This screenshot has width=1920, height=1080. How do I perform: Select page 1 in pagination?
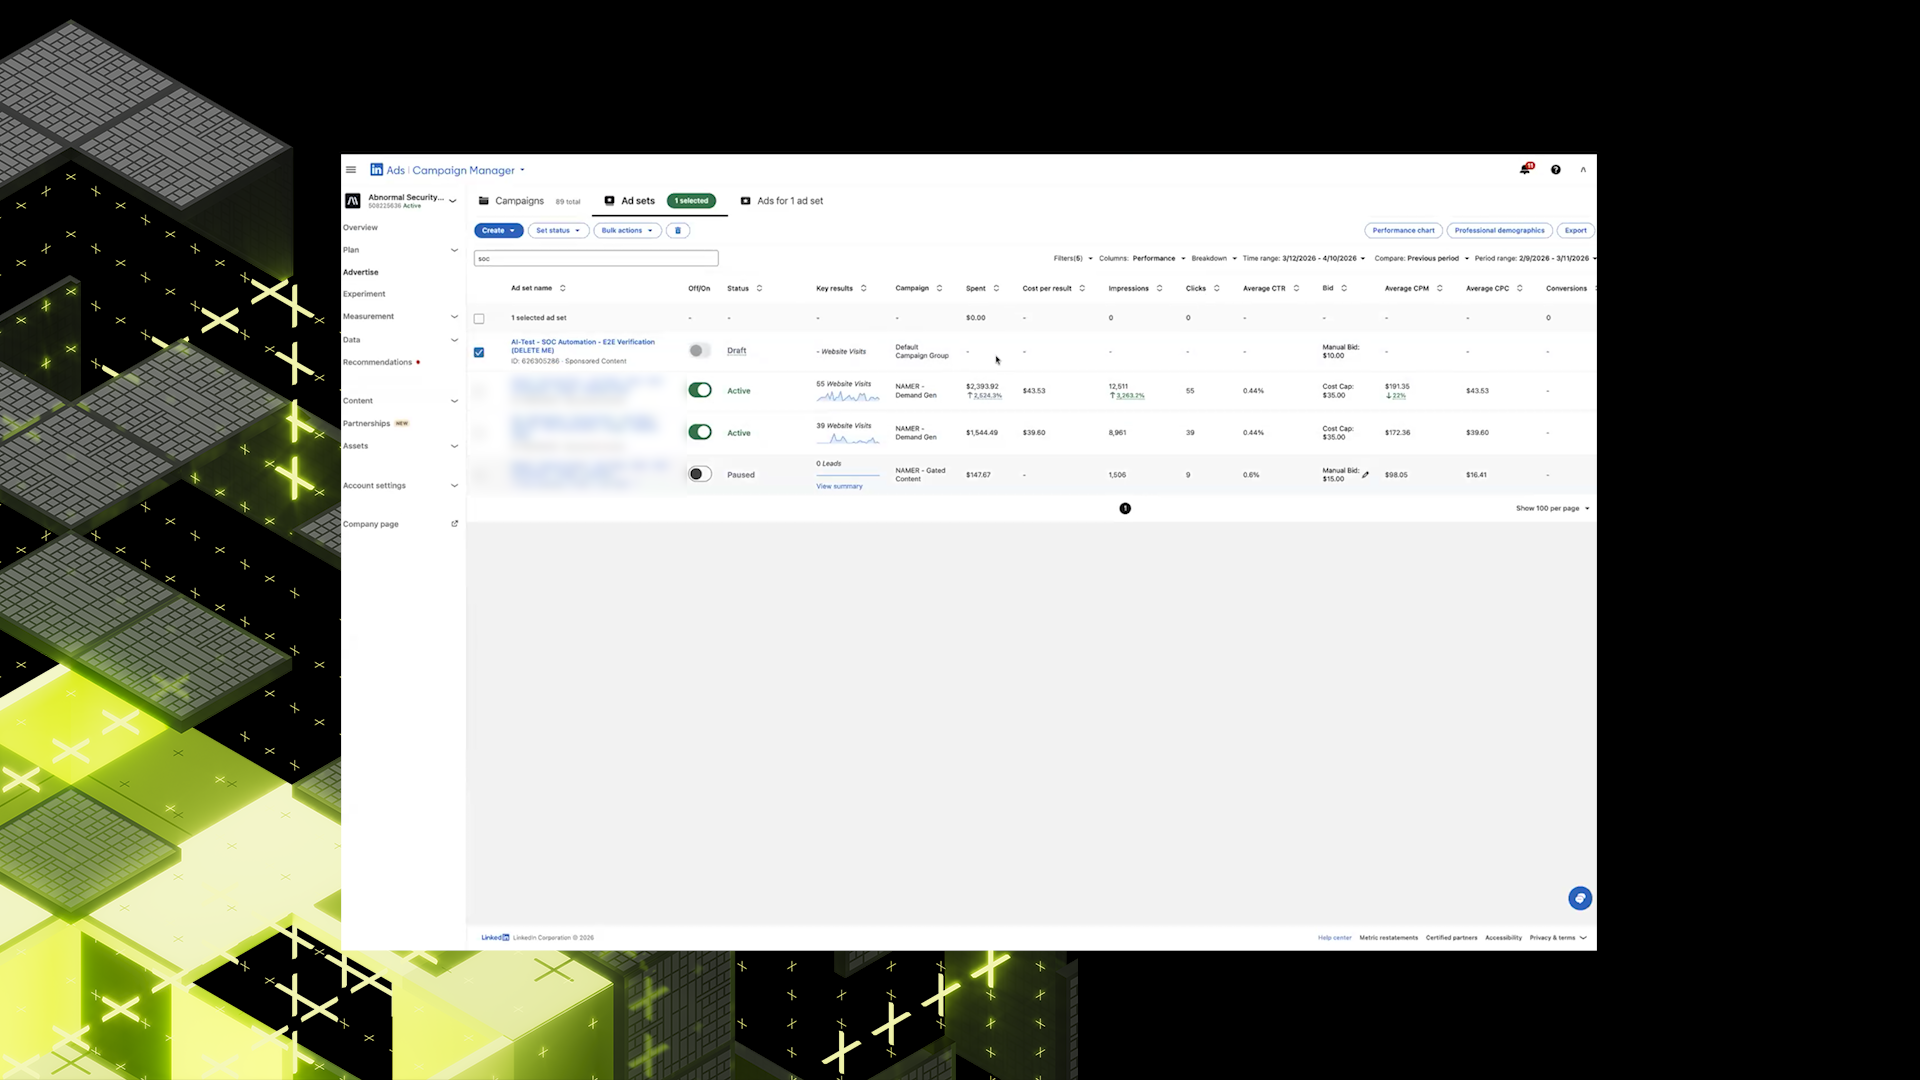1125,509
